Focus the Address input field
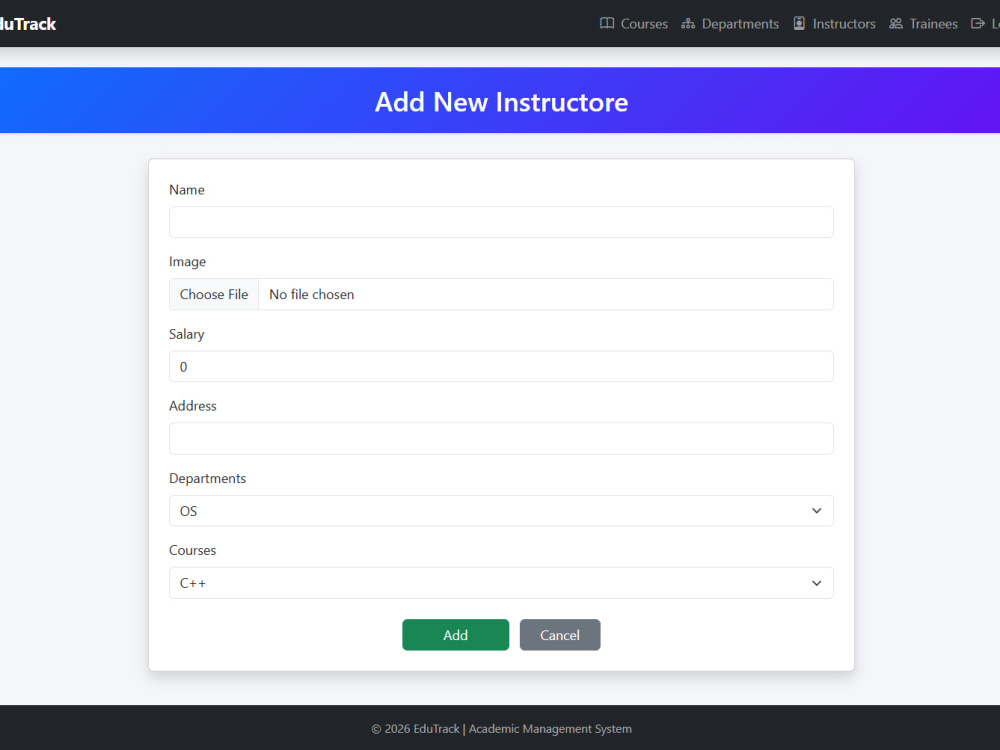 coord(501,439)
